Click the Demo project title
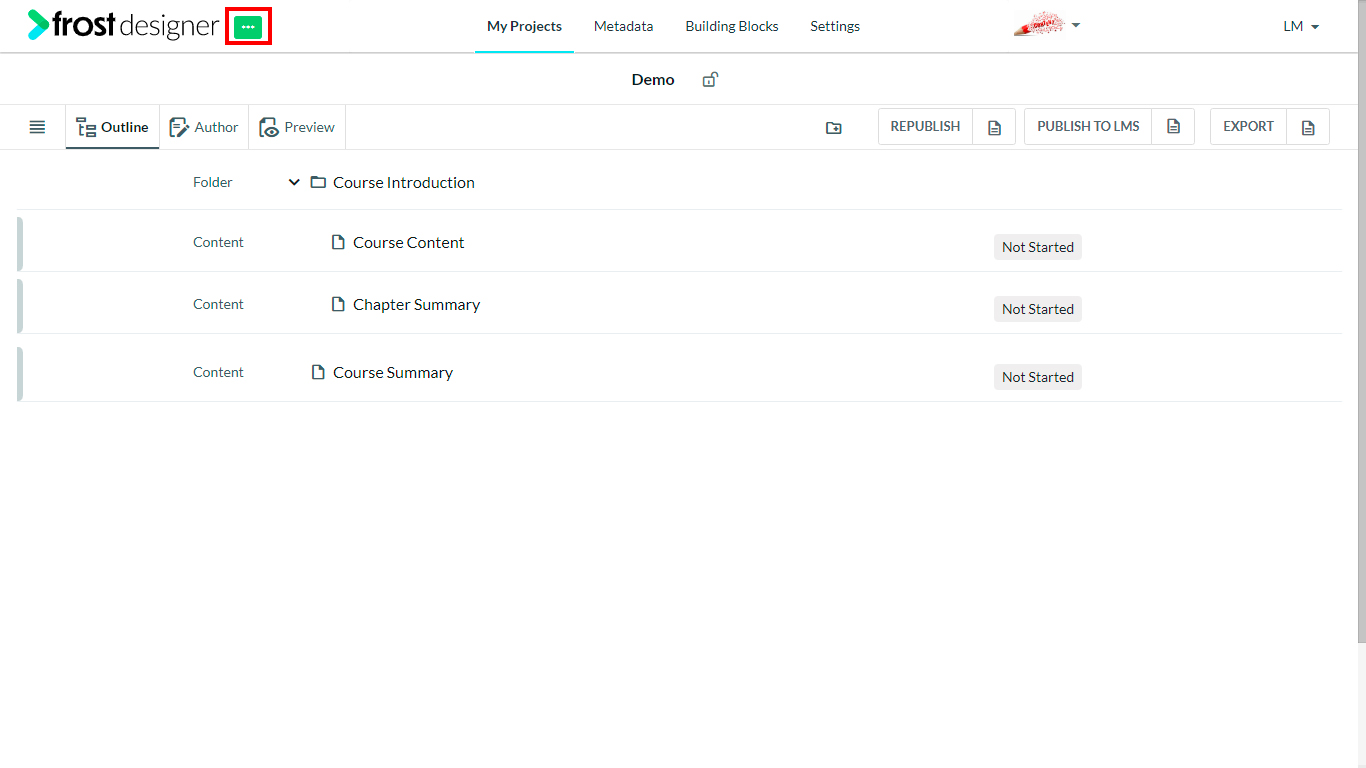This screenshot has height=768, width=1366. click(x=653, y=80)
